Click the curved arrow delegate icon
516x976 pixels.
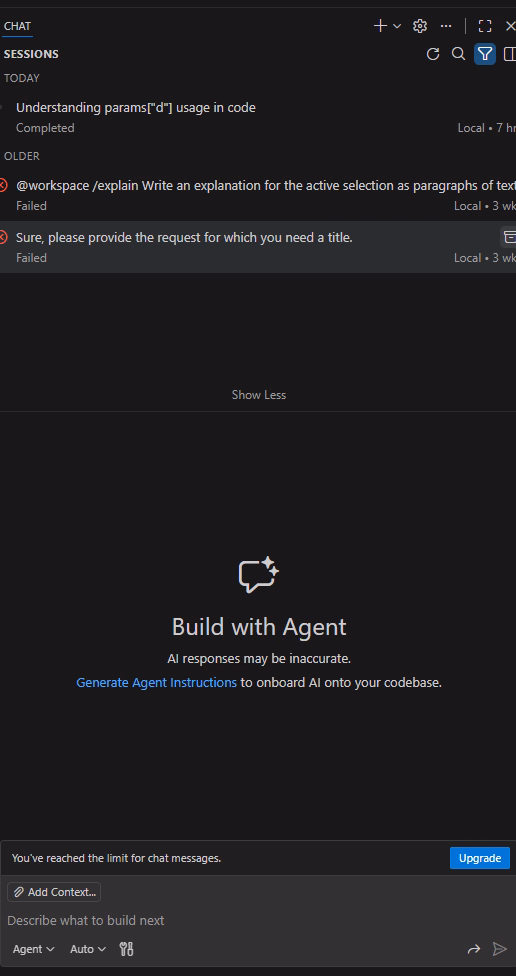click(x=474, y=949)
